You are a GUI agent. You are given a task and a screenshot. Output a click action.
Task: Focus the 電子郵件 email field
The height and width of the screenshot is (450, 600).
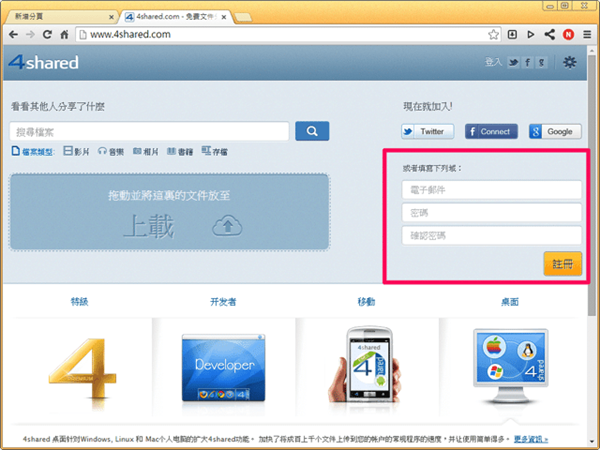[492, 190]
